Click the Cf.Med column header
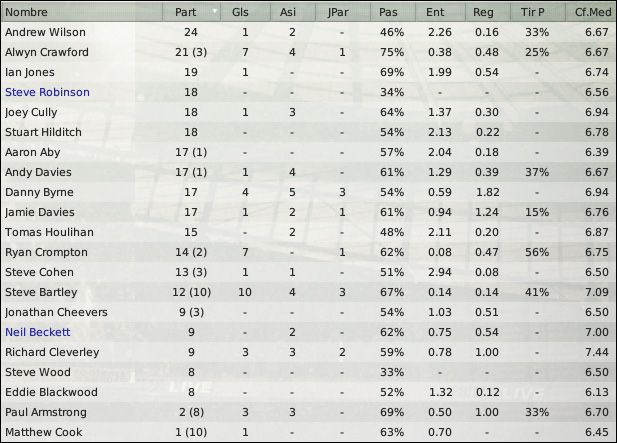The width and height of the screenshot is (617, 443). [590, 12]
